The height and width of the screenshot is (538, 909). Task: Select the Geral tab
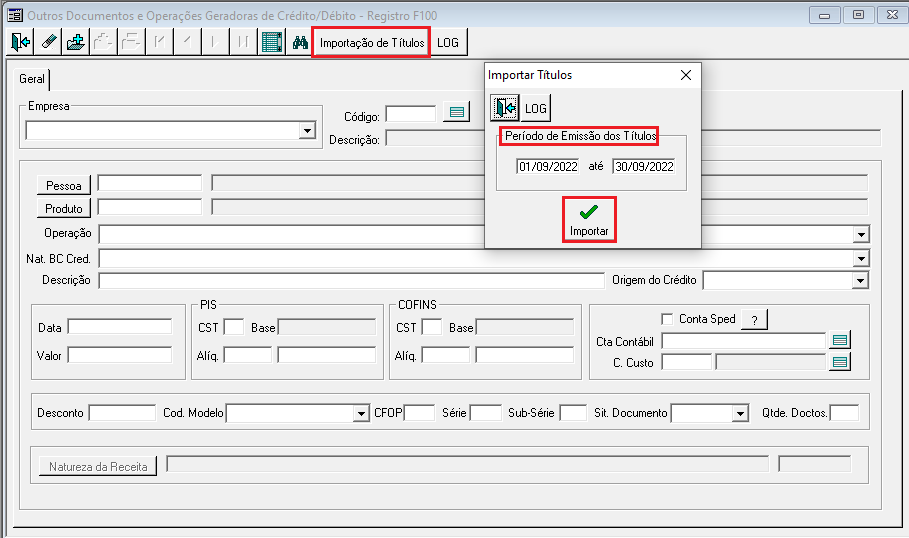[x=32, y=79]
